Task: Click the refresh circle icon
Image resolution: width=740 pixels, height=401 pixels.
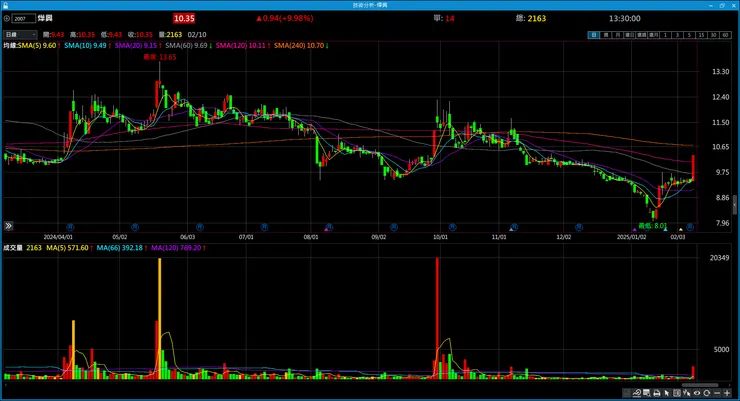Action: click(706, 393)
